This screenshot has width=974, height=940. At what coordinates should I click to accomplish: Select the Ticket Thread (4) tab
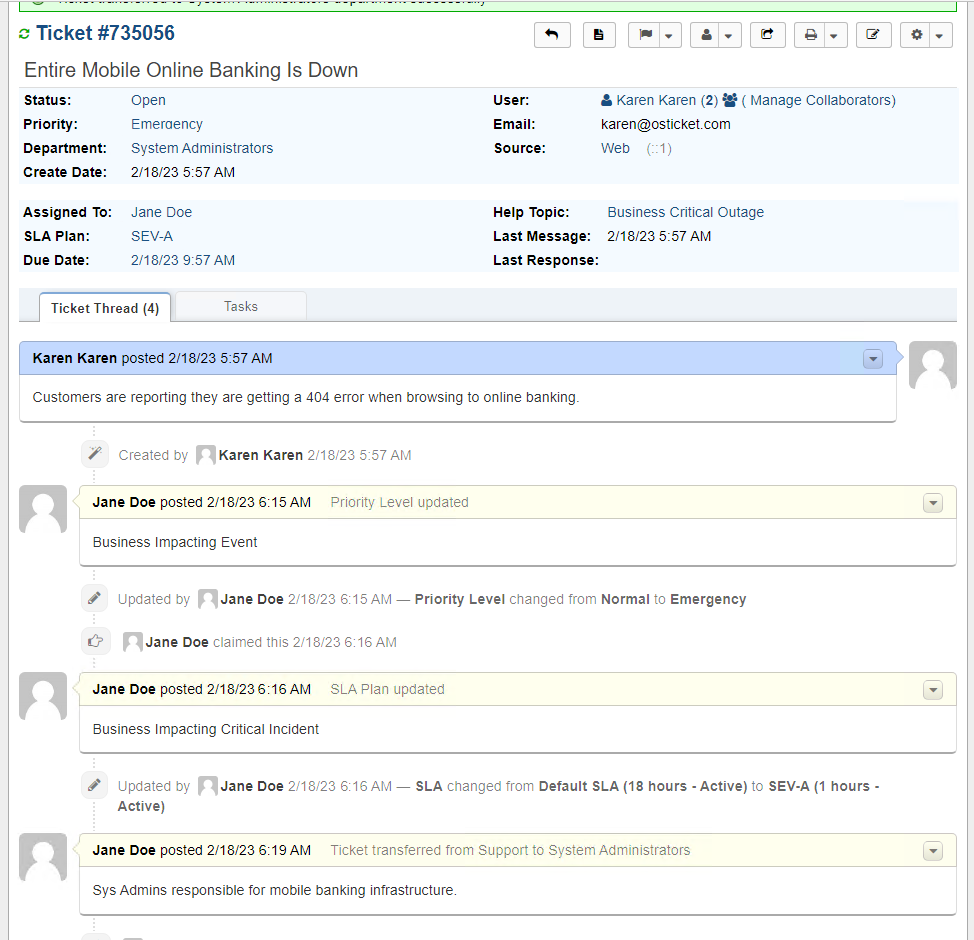tap(105, 308)
